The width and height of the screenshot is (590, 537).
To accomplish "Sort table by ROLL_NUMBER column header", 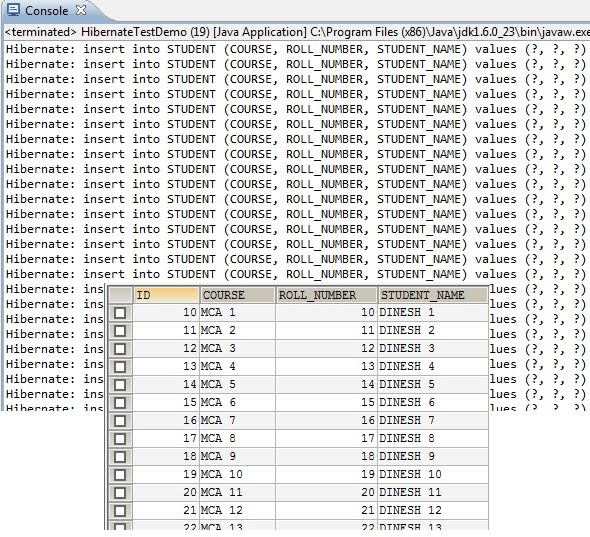I will click(326, 295).
